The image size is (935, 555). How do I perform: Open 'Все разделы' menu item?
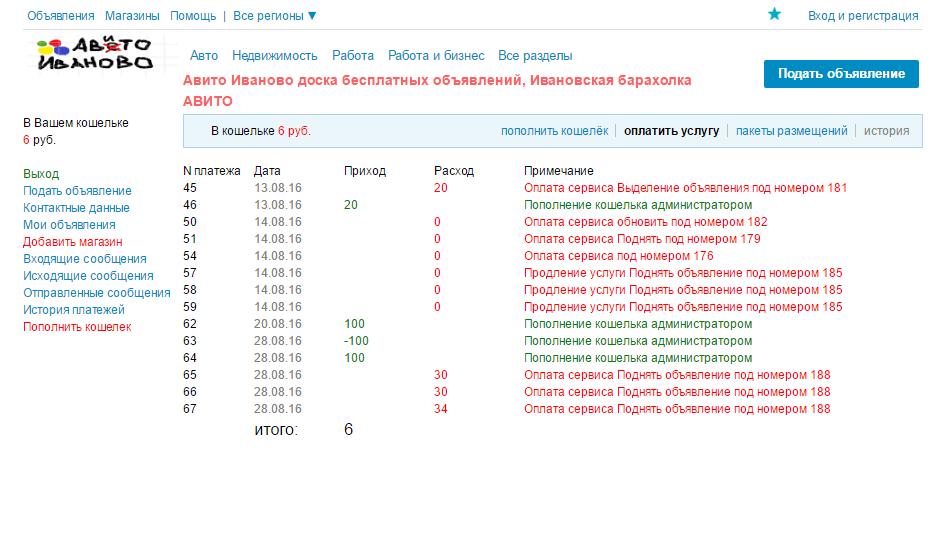(535, 56)
